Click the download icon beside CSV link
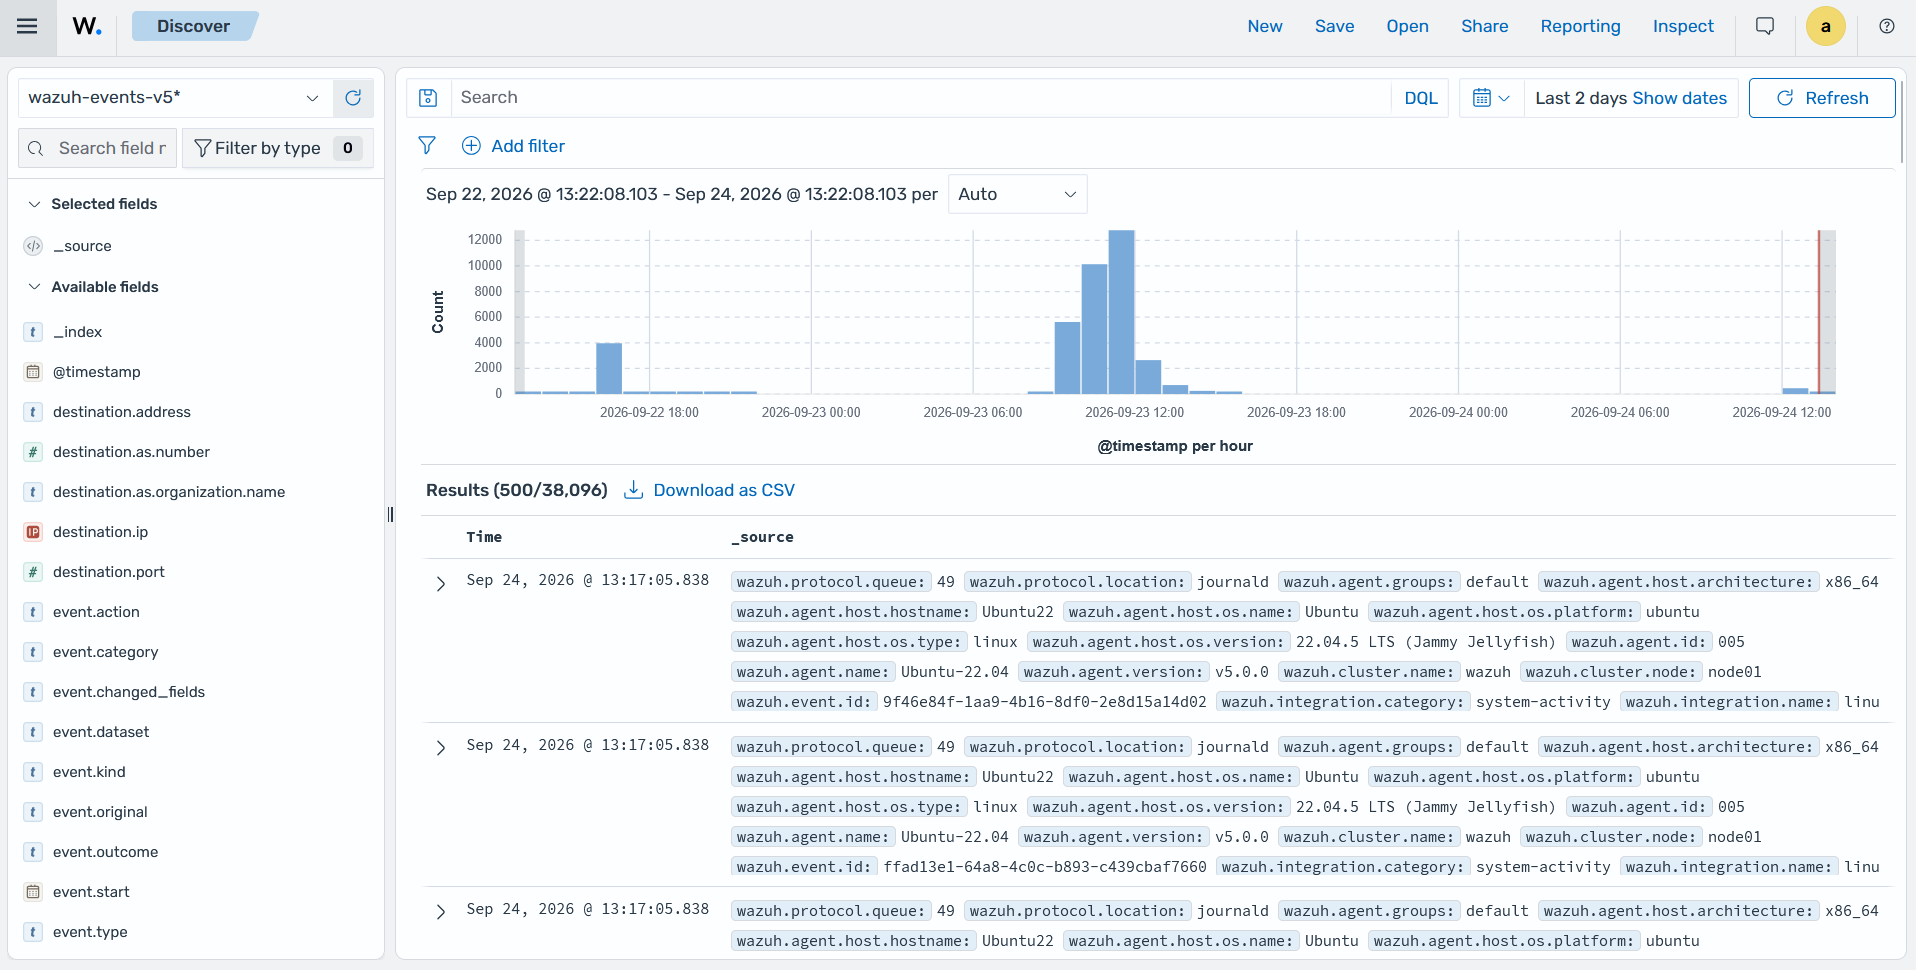The width and height of the screenshot is (1916, 970). pos(633,490)
